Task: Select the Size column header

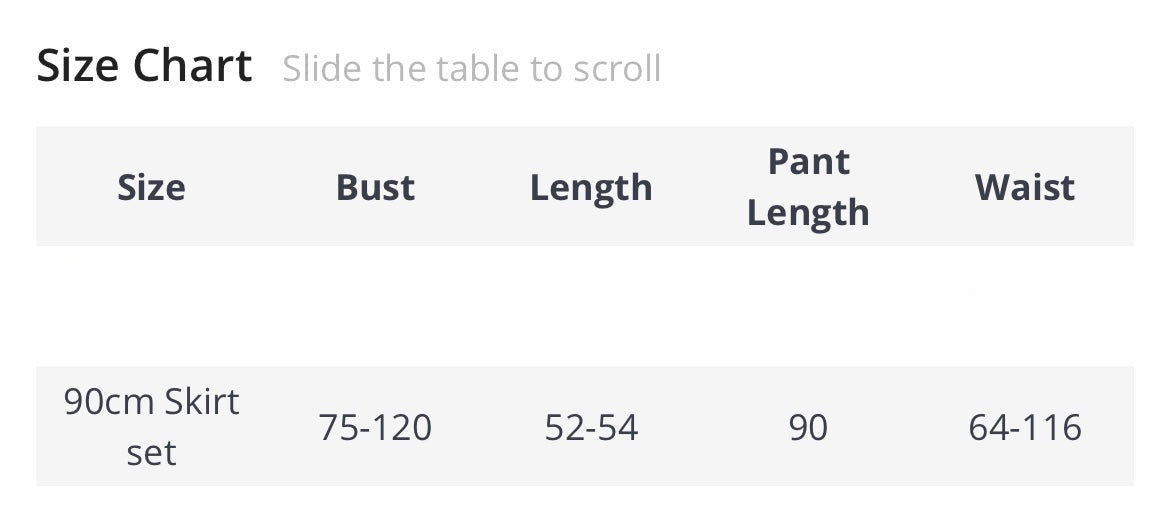Action: 151,187
